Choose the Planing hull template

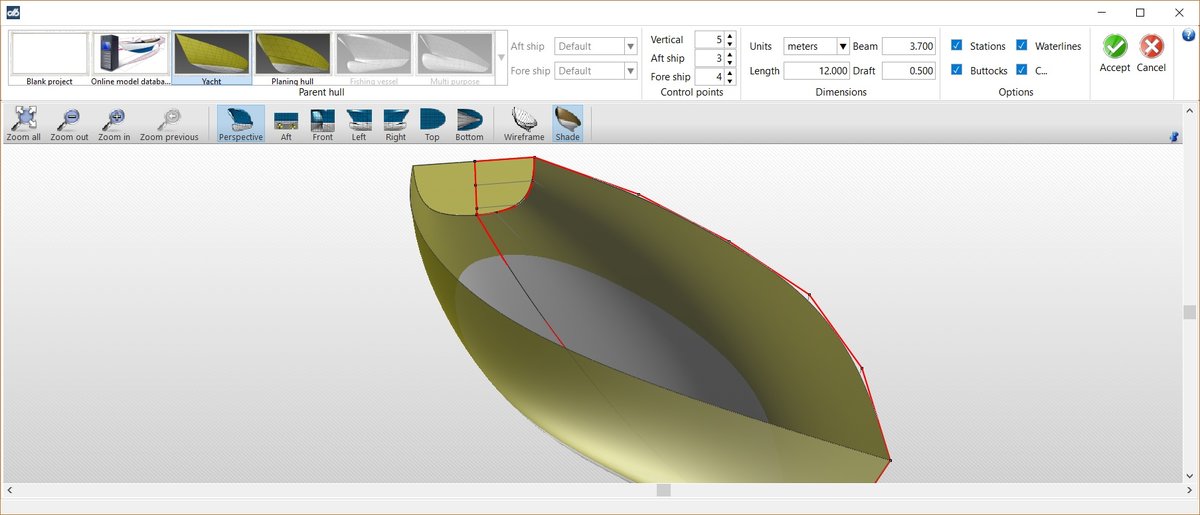pyautogui.click(x=293, y=57)
